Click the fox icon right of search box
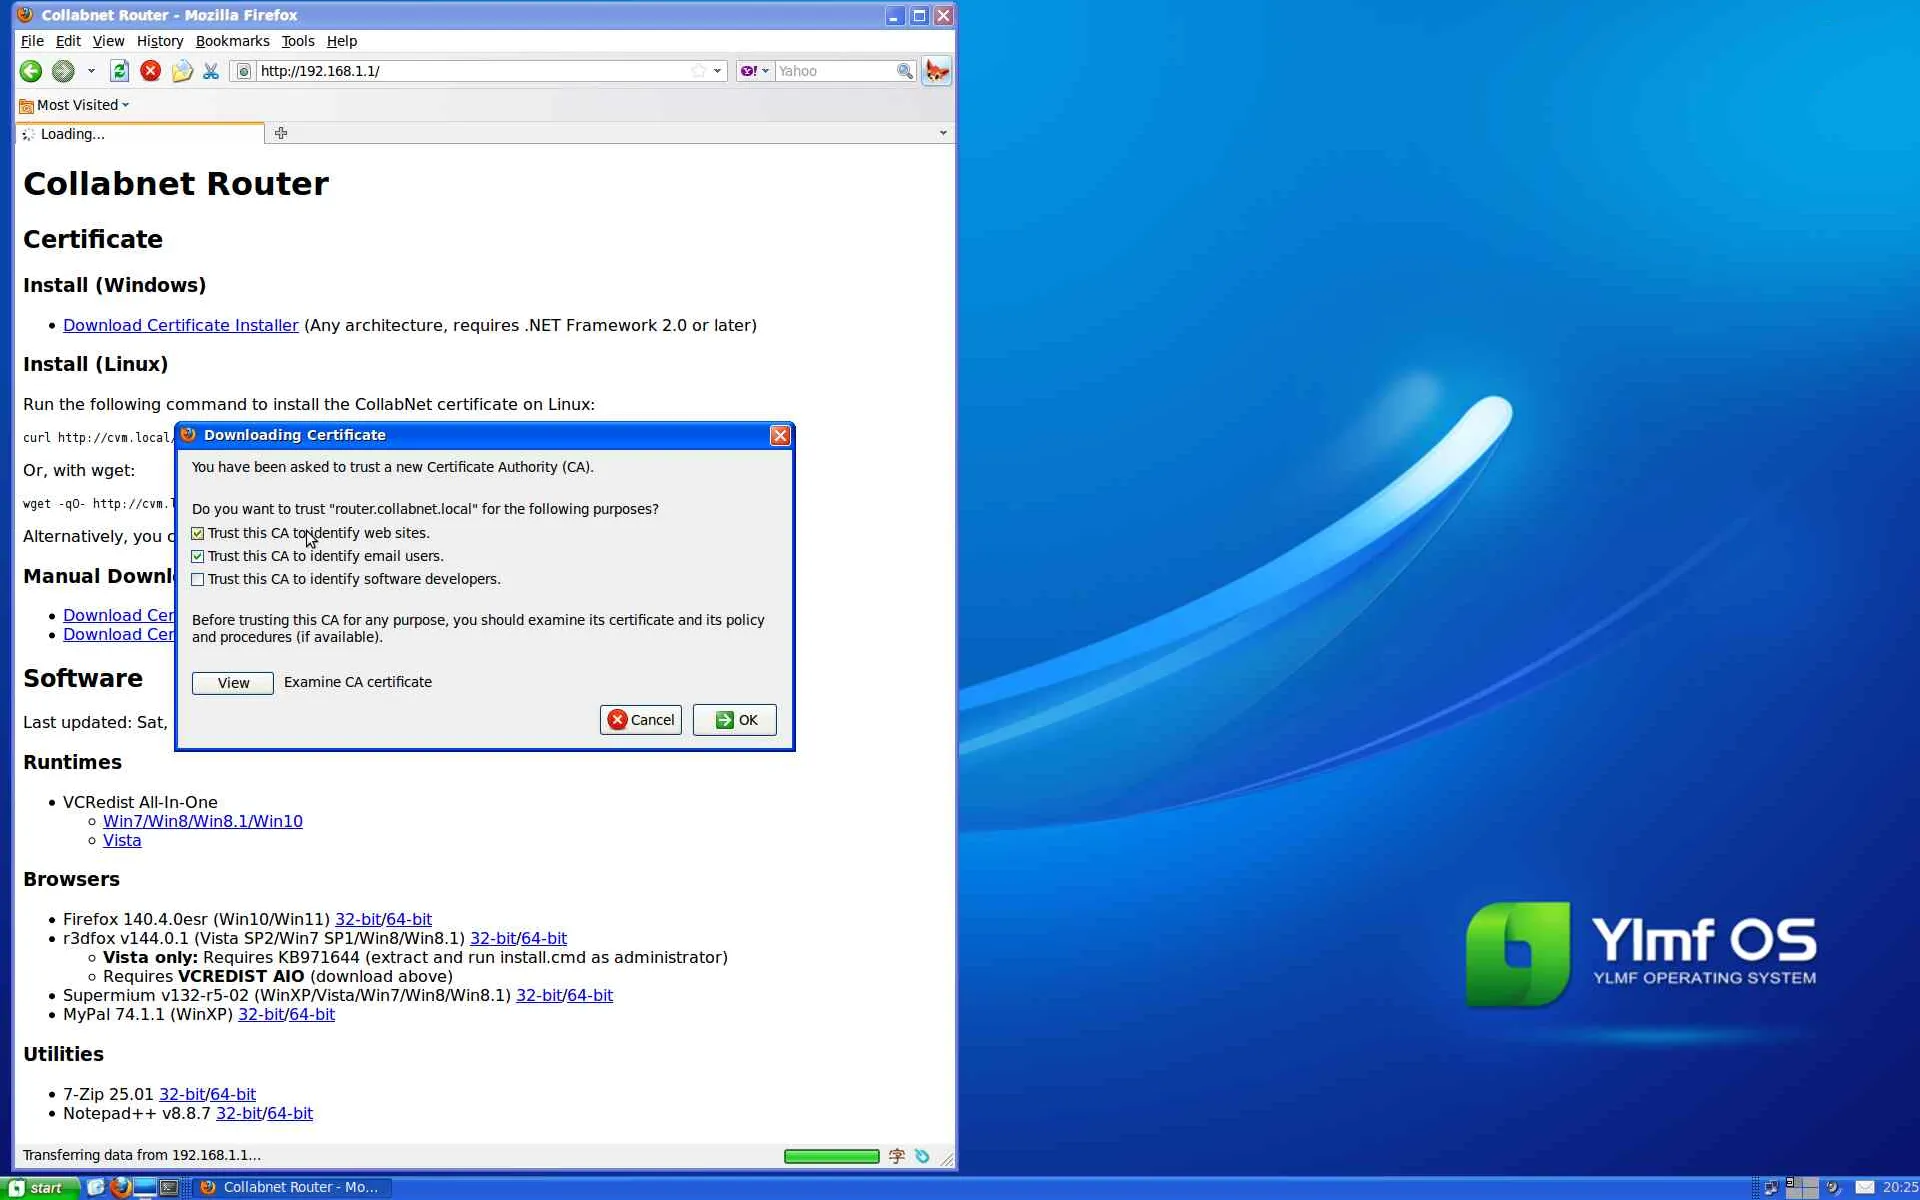Image resolution: width=1920 pixels, height=1200 pixels. point(937,71)
